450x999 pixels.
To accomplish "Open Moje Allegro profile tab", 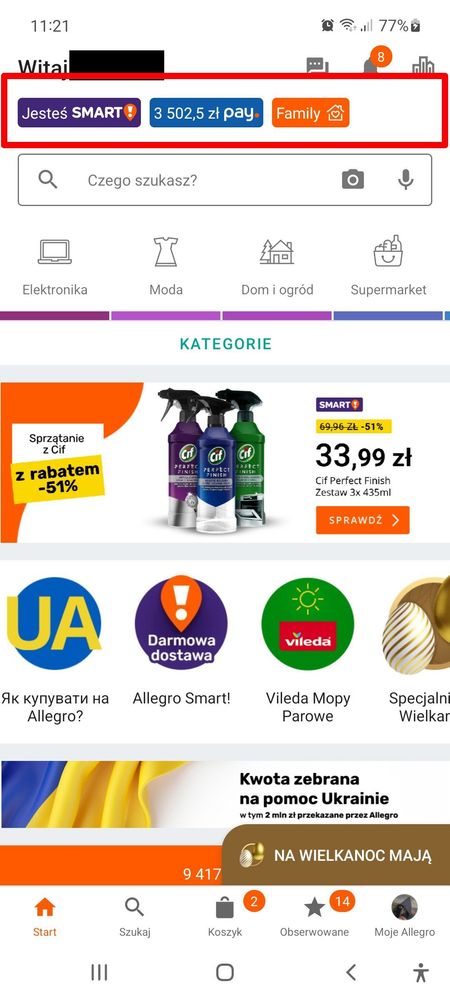I will pyautogui.click(x=404, y=916).
